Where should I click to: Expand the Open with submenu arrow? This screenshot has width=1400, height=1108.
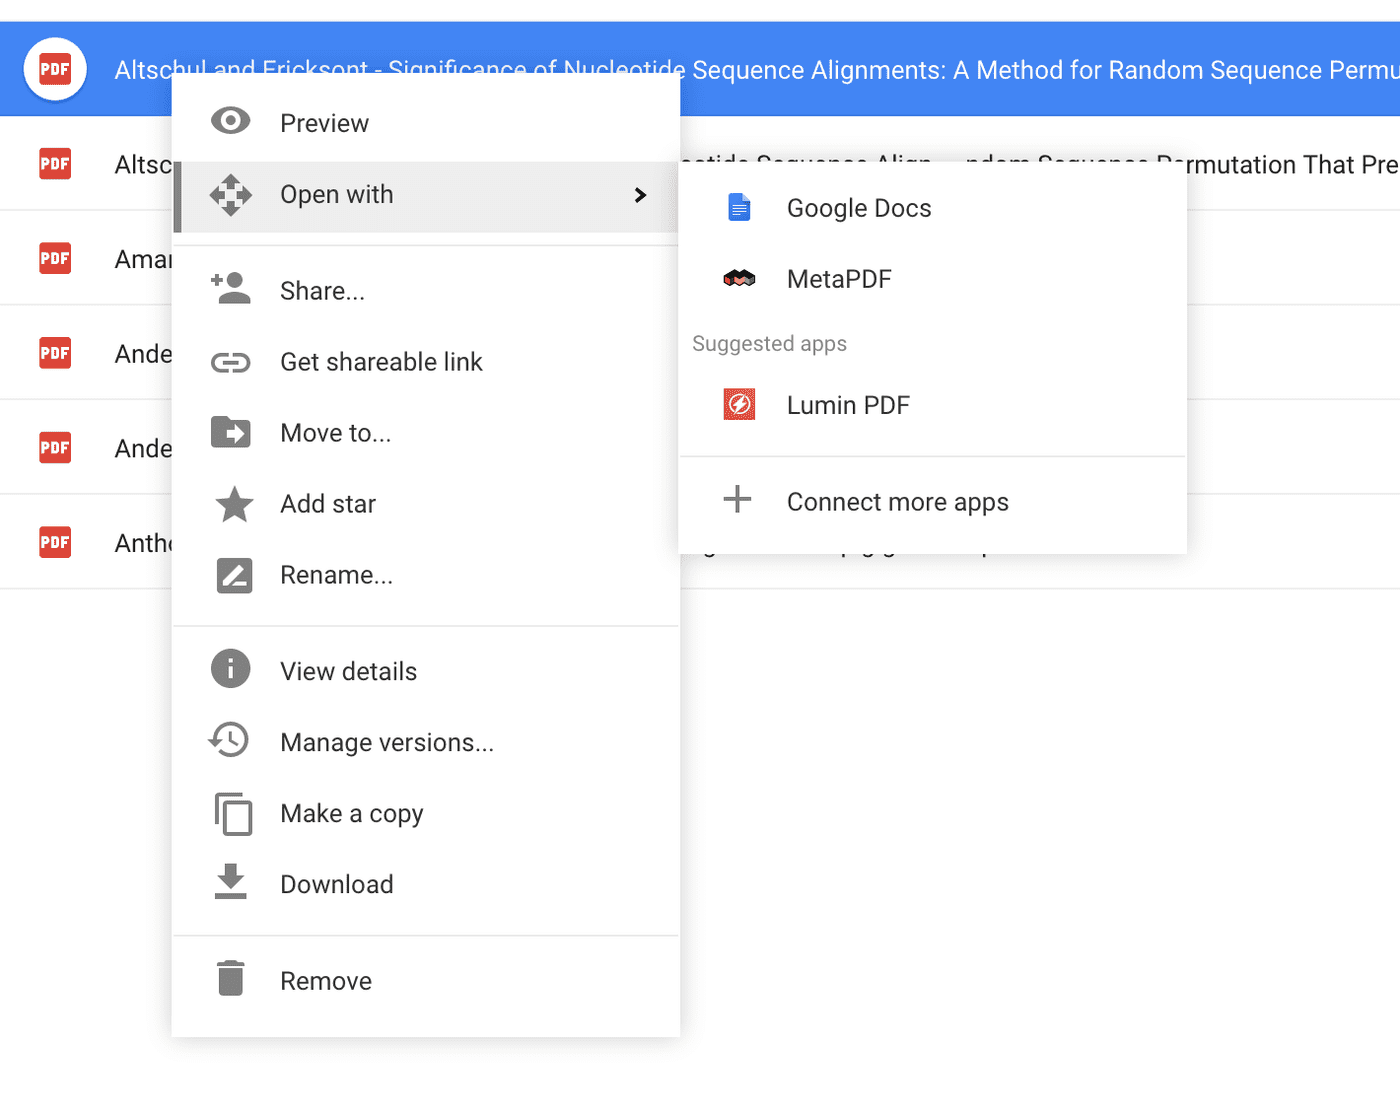tap(641, 195)
